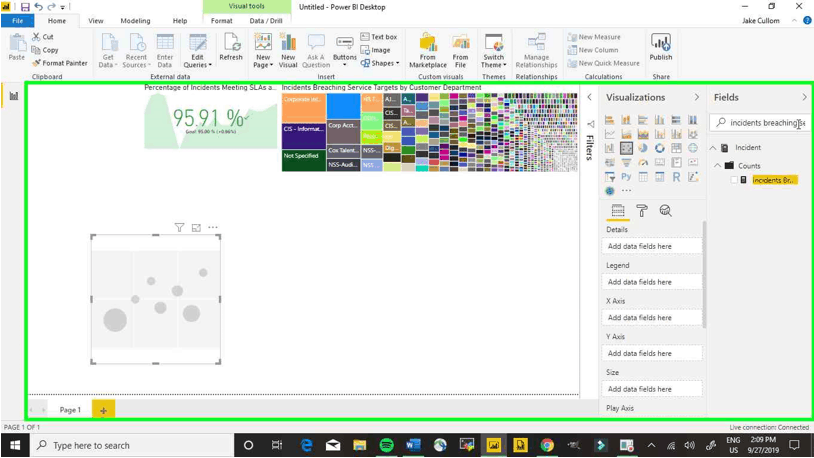Viewport: 814px width, 458px height.
Task: Insert a Text box
Action: click(379, 37)
